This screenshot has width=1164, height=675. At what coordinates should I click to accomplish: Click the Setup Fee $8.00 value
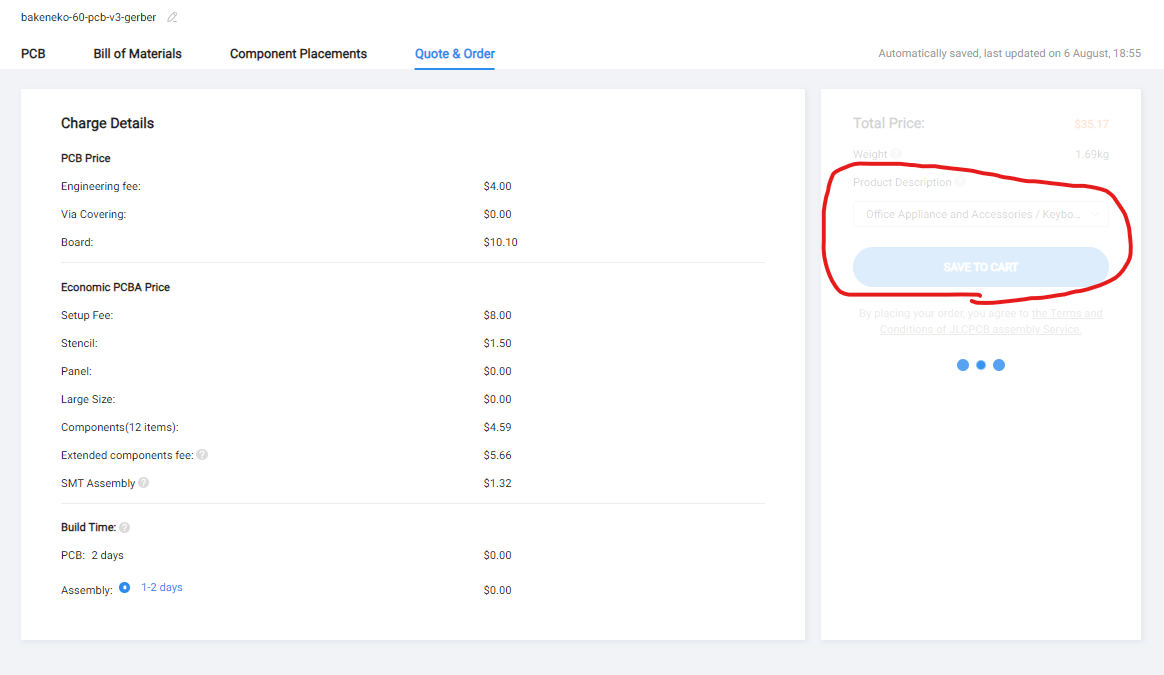497,316
